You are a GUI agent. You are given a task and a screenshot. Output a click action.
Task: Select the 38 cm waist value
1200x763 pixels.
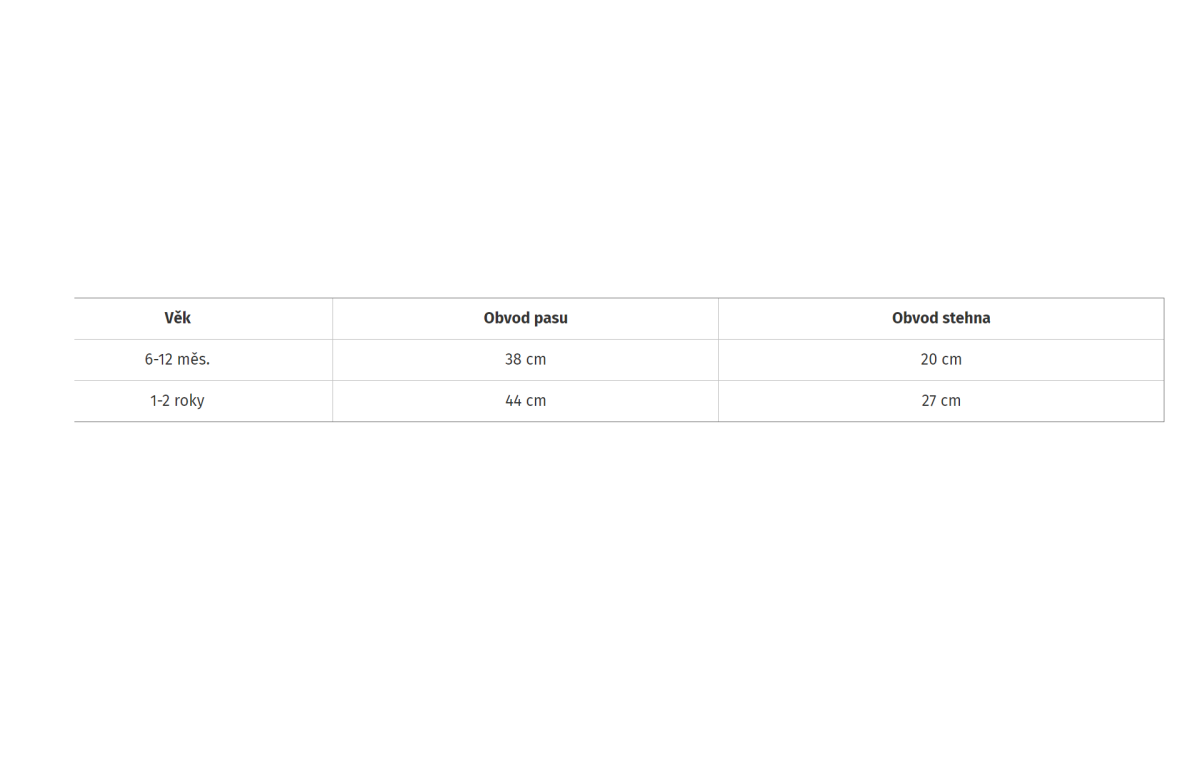[525, 359]
